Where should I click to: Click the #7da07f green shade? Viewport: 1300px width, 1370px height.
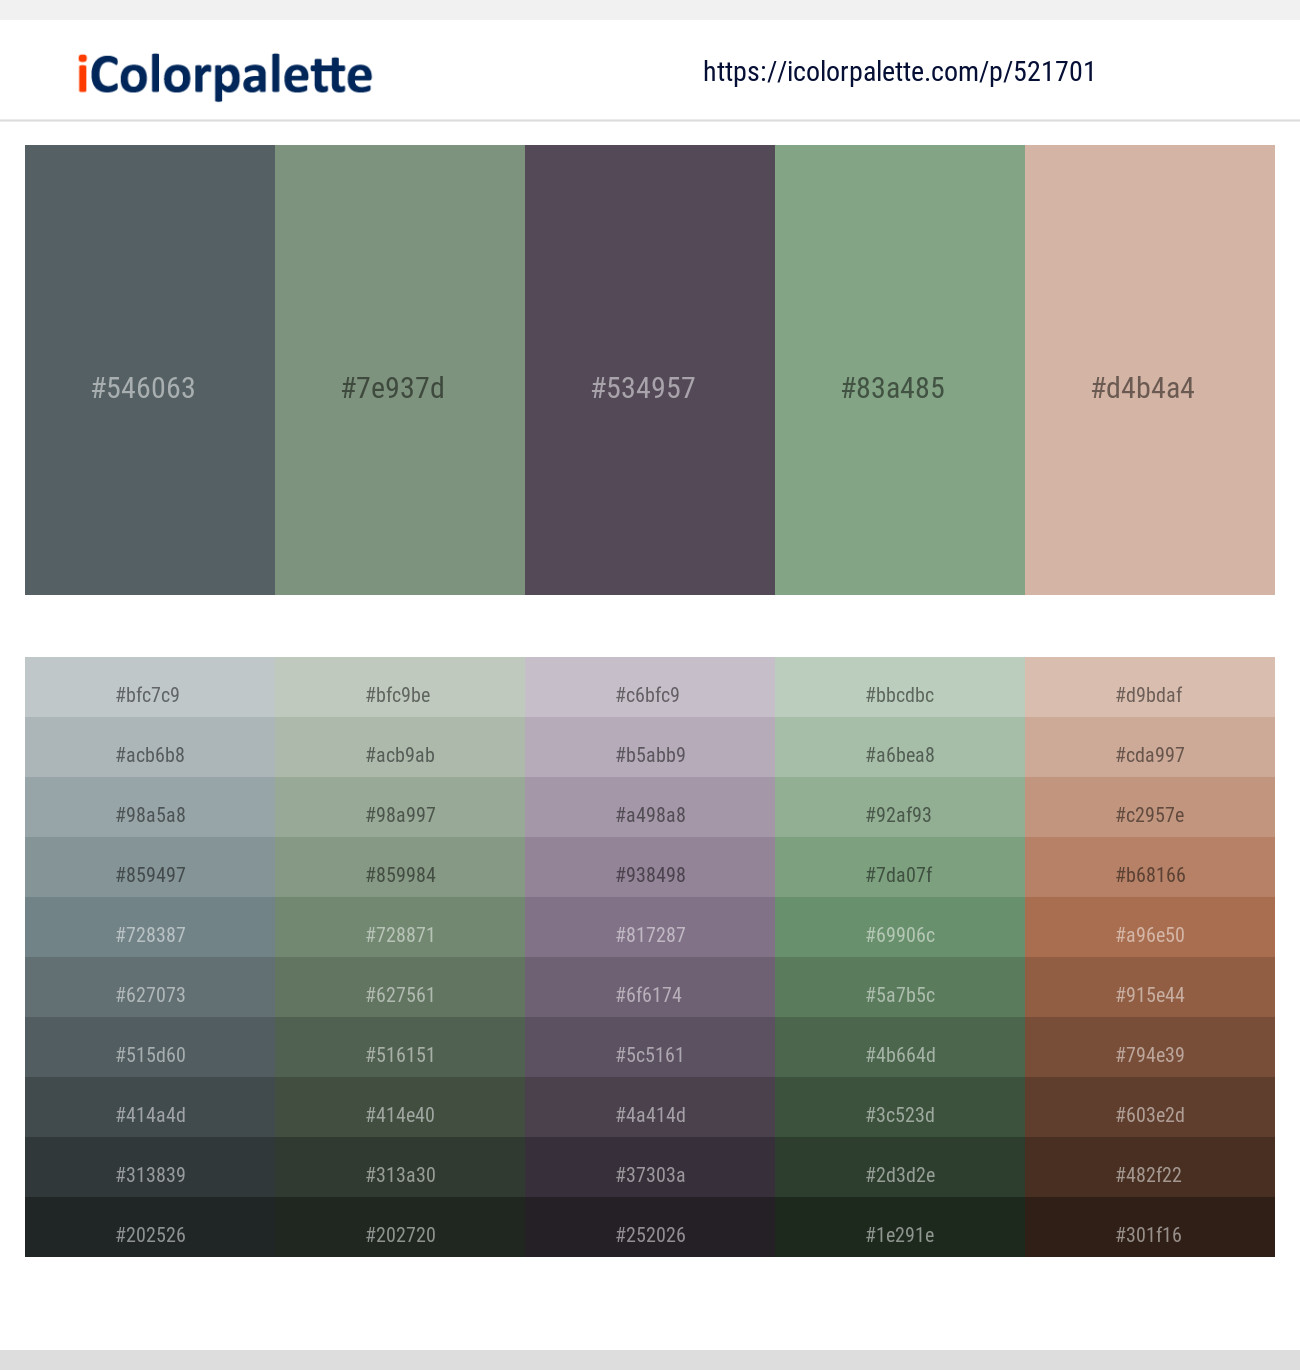coord(899,874)
